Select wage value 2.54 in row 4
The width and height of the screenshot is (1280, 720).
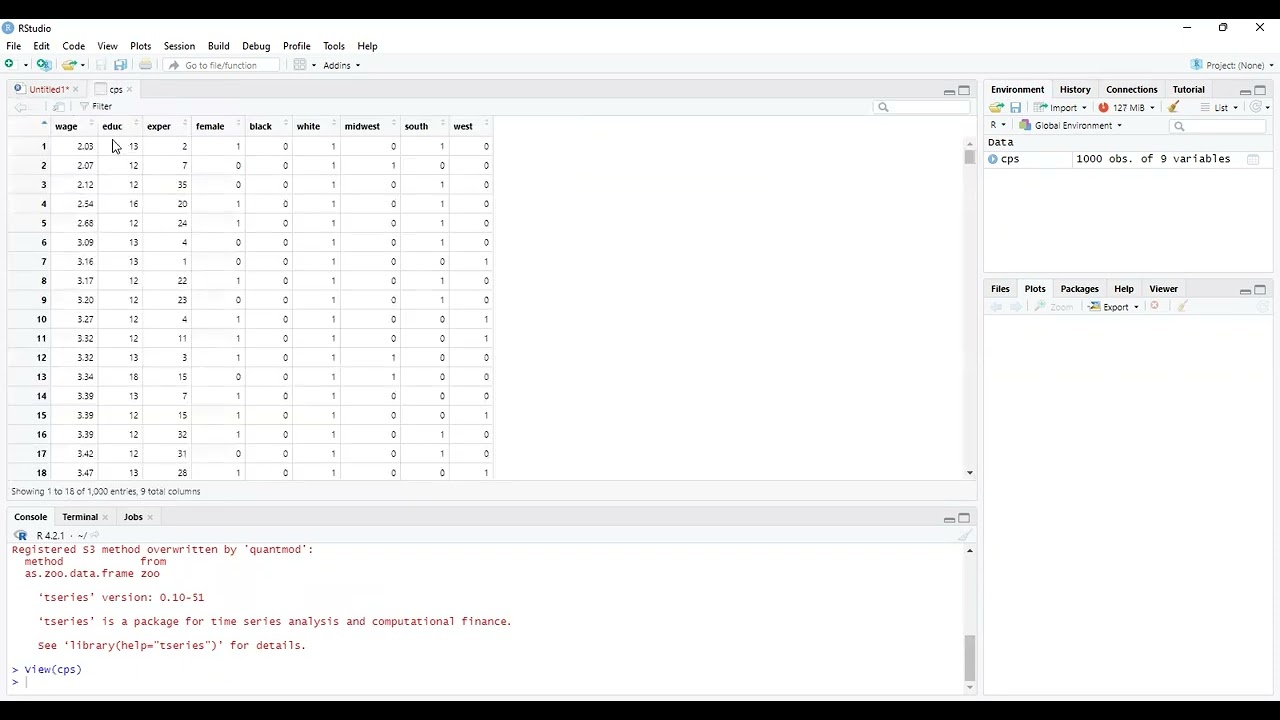tap(85, 204)
